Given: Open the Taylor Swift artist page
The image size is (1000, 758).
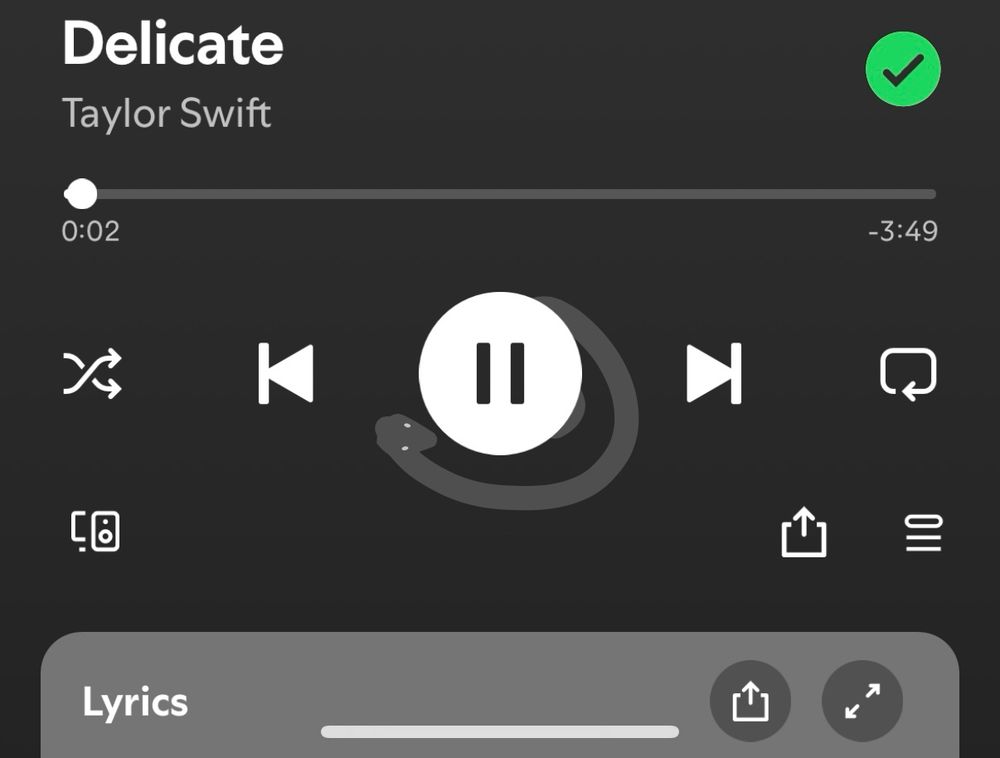Looking at the screenshot, I should pos(166,113).
